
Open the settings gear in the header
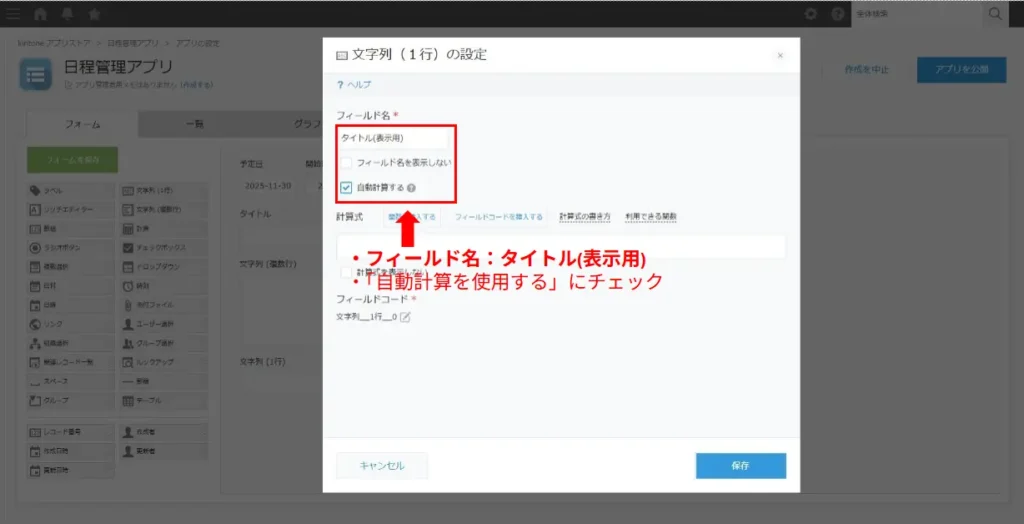(x=811, y=14)
